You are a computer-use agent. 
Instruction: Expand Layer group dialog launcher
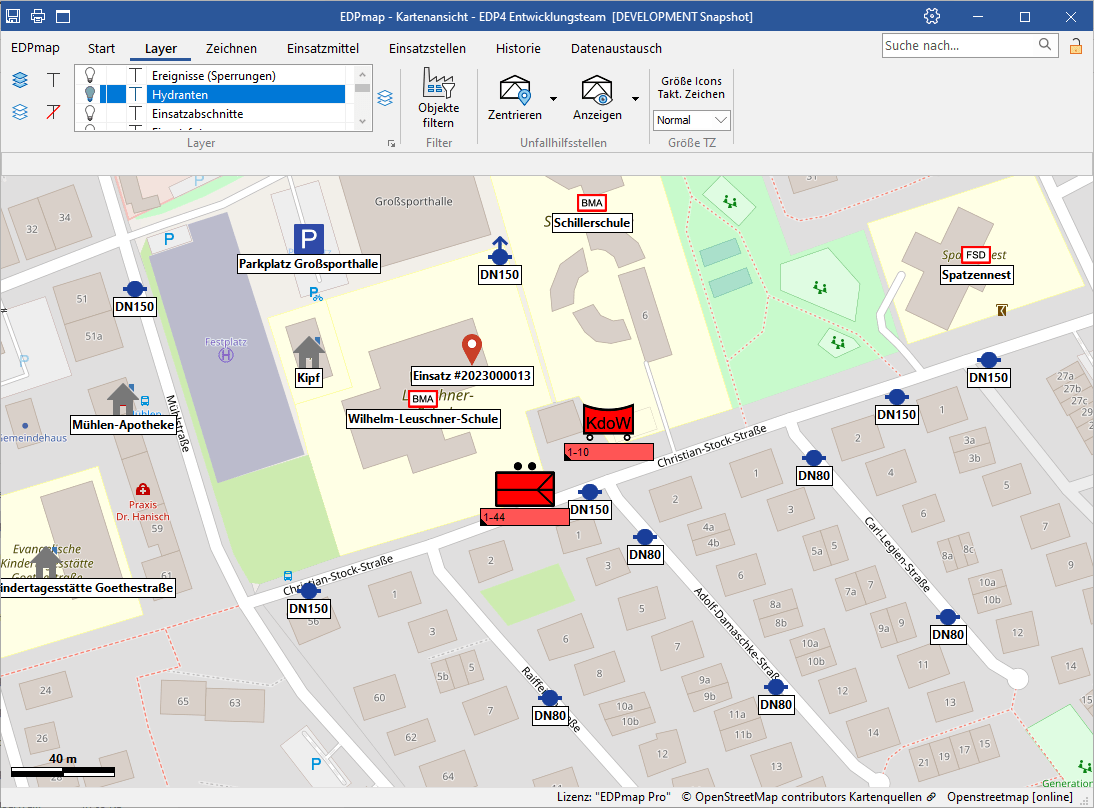pos(391,143)
